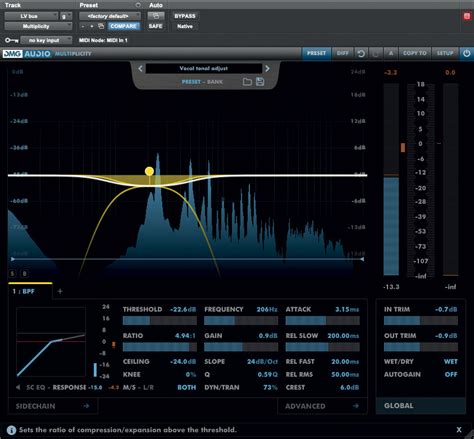Select previous preset with minus button
Image resolution: width=474 pixels, height=439 pixels.
pyautogui.click(x=83, y=26)
